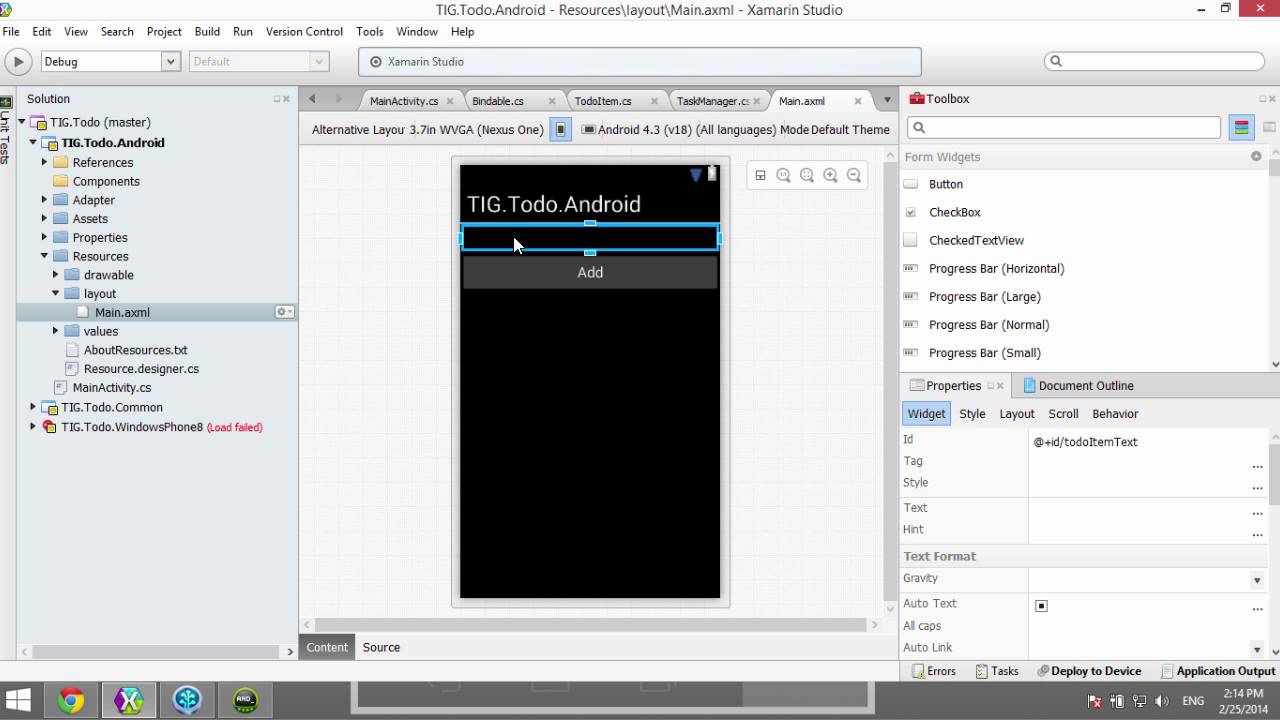This screenshot has height=720, width=1280.
Task: Close the TodoItem.cs tab
Action: [655, 101]
